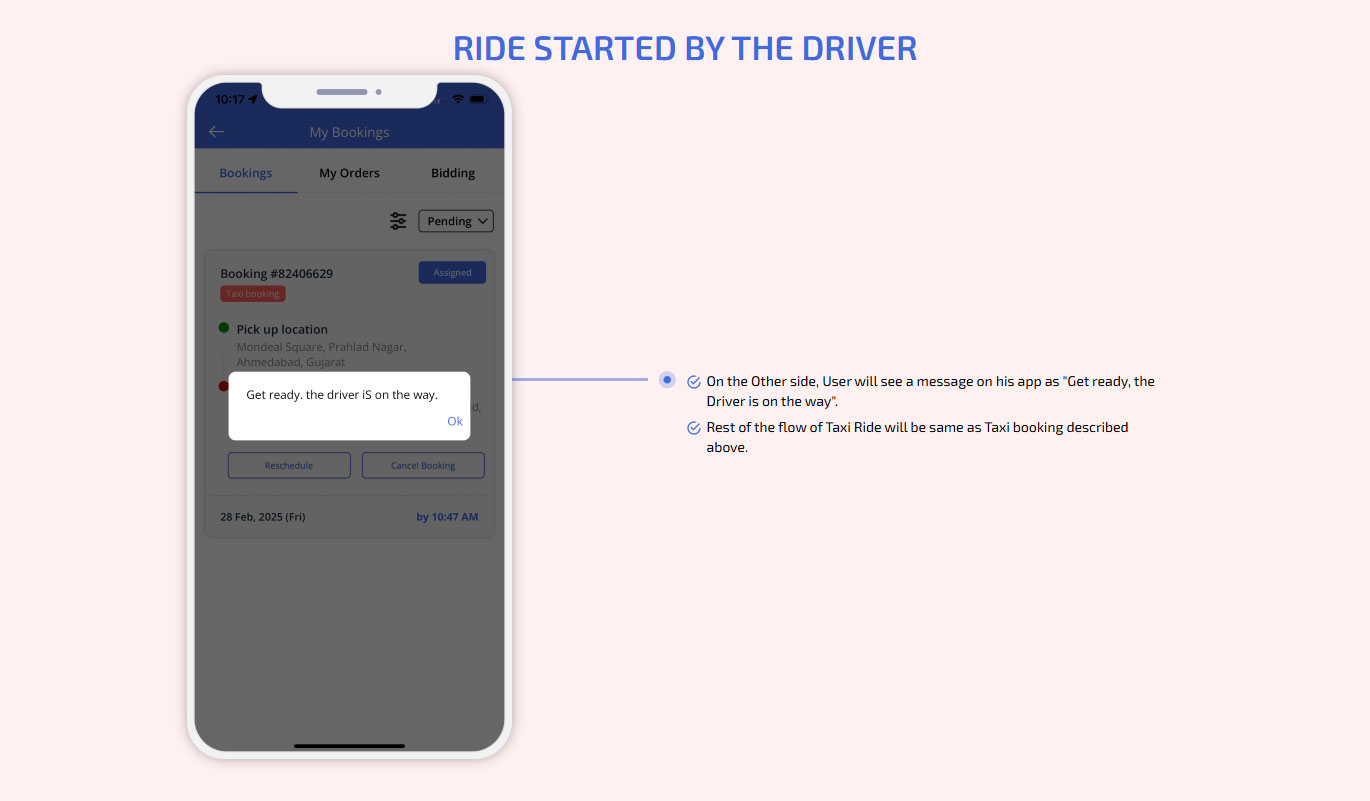Tap the back arrow in My Bookings header
Viewport: 1370px width, 801px height.
click(216, 132)
